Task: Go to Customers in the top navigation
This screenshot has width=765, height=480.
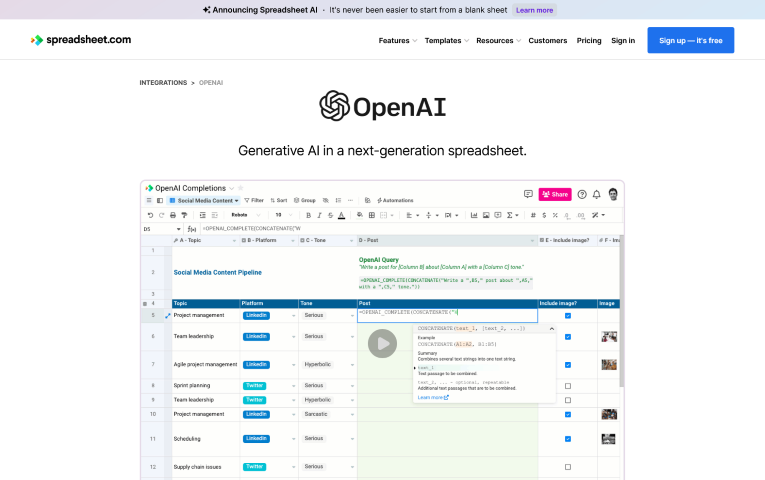Action: [x=547, y=41]
